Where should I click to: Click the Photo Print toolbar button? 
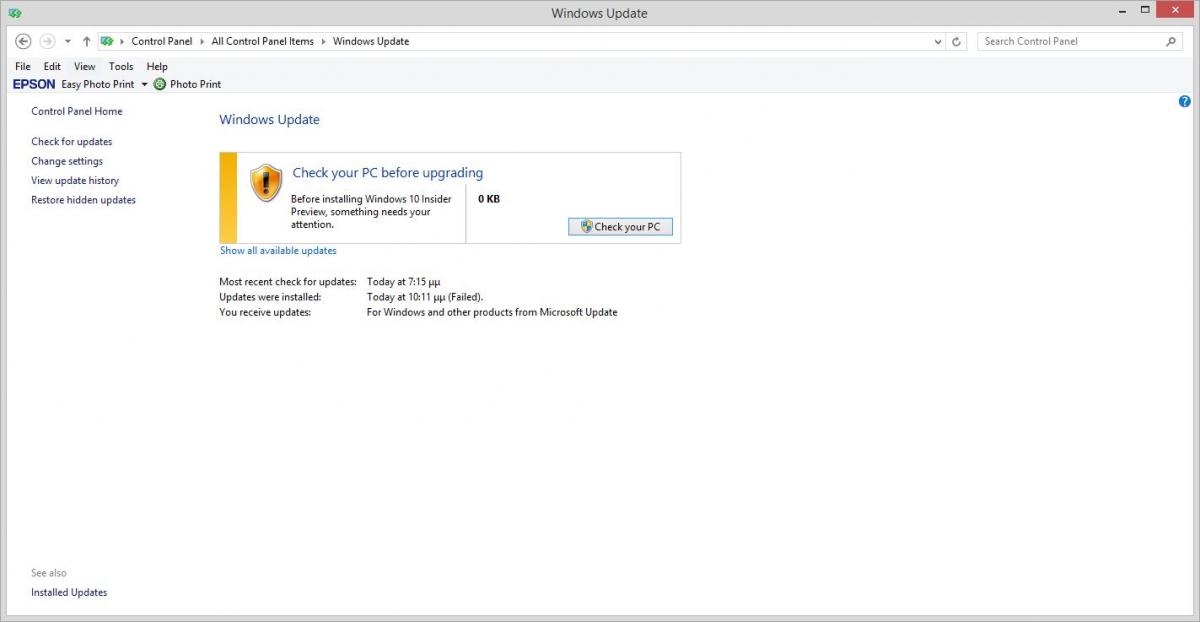coord(187,84)
